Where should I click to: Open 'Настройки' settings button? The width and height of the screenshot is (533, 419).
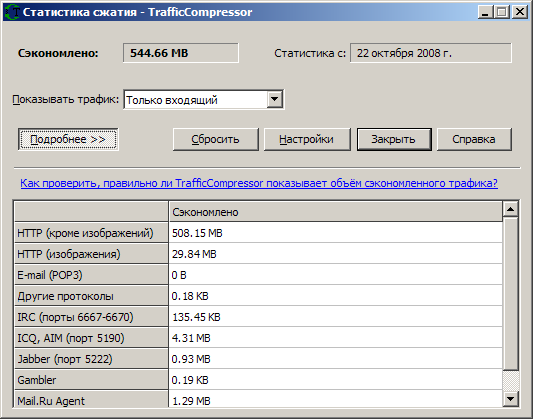coord(307,139)
